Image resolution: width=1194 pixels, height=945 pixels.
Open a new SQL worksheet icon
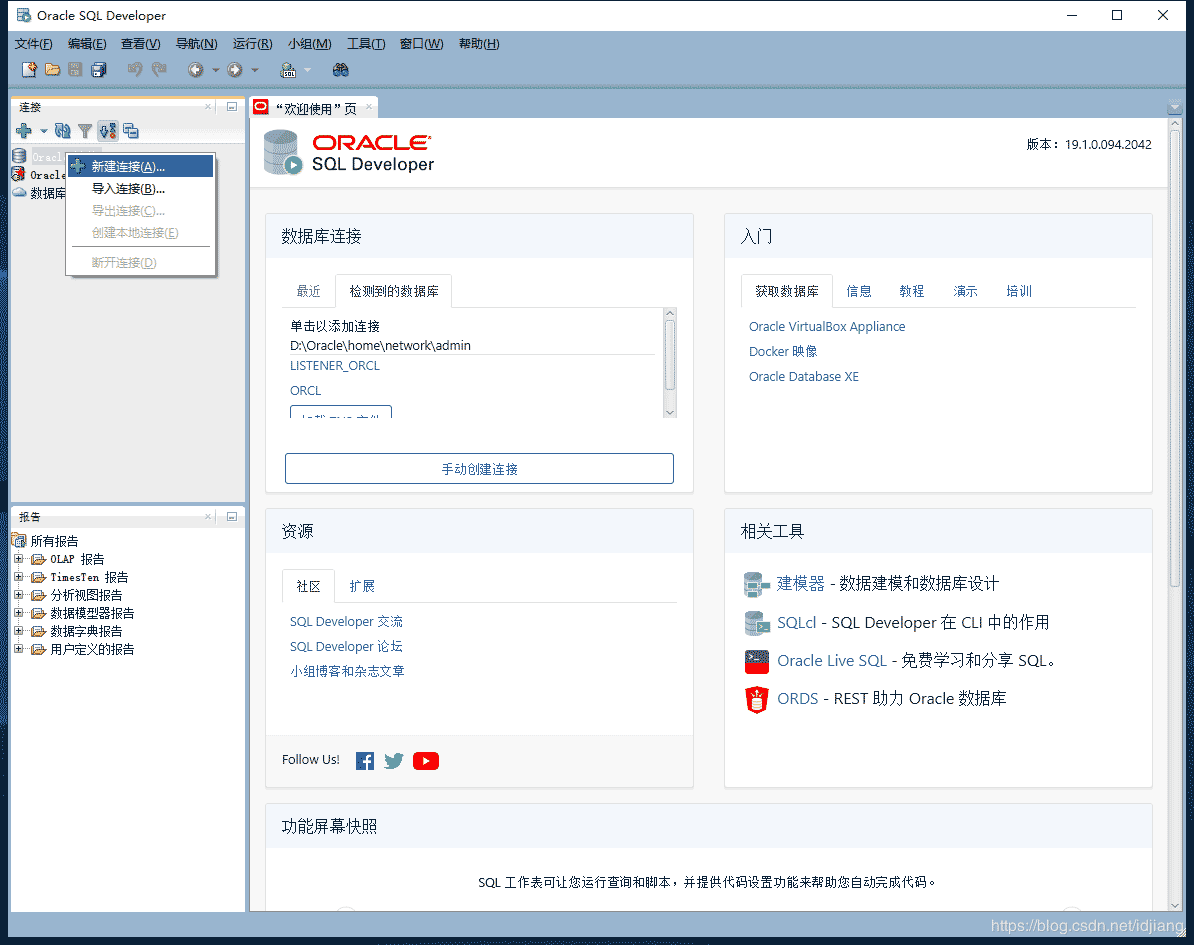coord(287,69)
